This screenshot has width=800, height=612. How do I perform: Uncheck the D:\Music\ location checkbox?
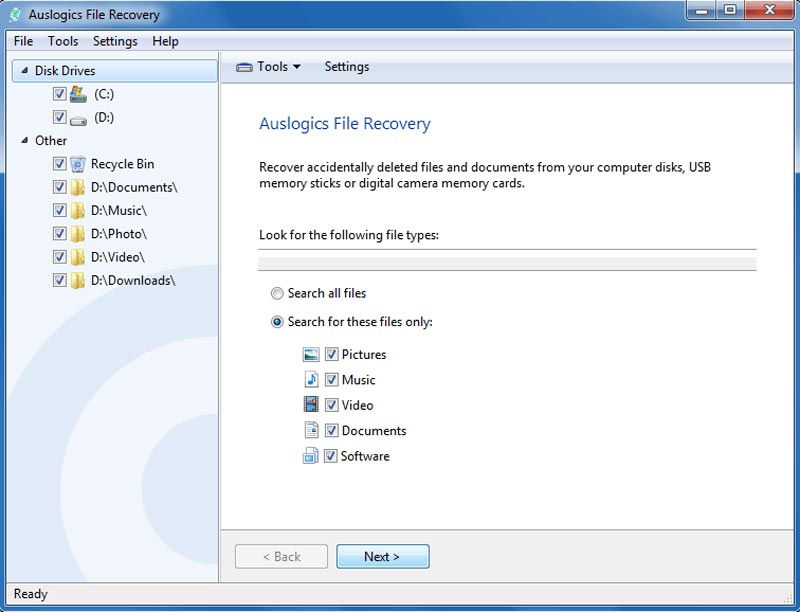point(60,210)
